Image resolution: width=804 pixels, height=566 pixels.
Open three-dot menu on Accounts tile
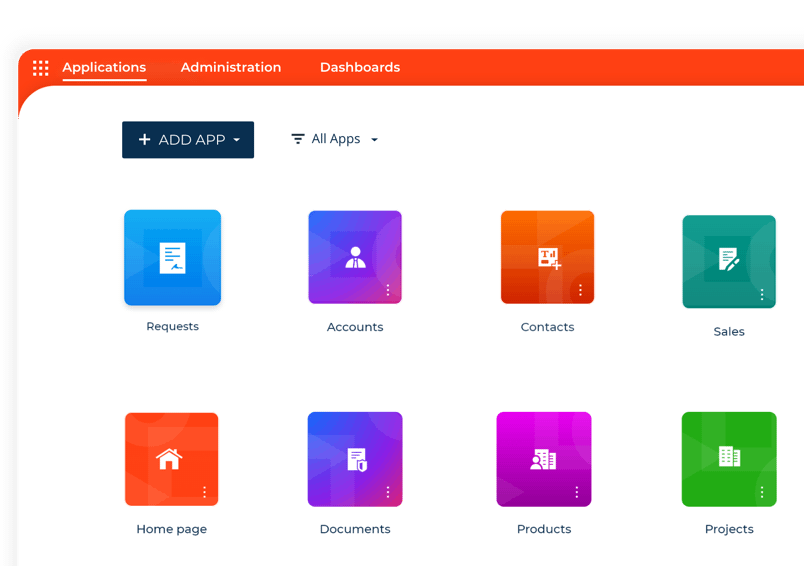coord(388,290)
